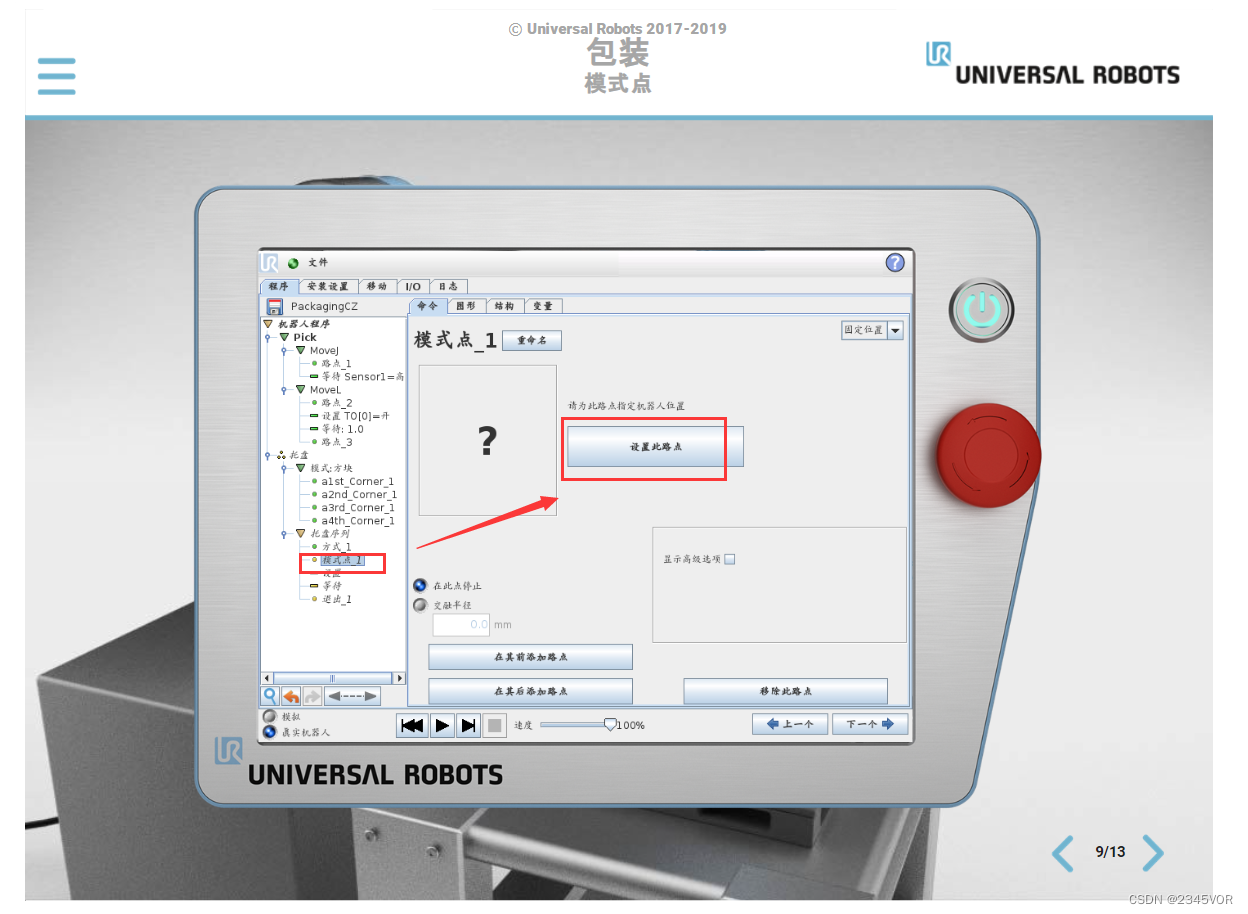Click the tree scrollbar left arrow

[266, 679]
